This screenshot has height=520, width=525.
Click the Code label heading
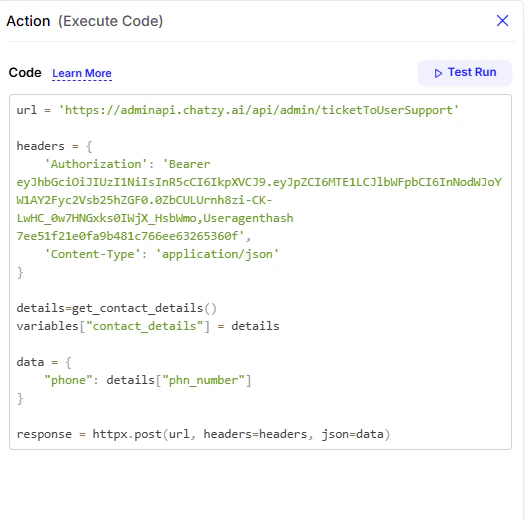[25, 73]
